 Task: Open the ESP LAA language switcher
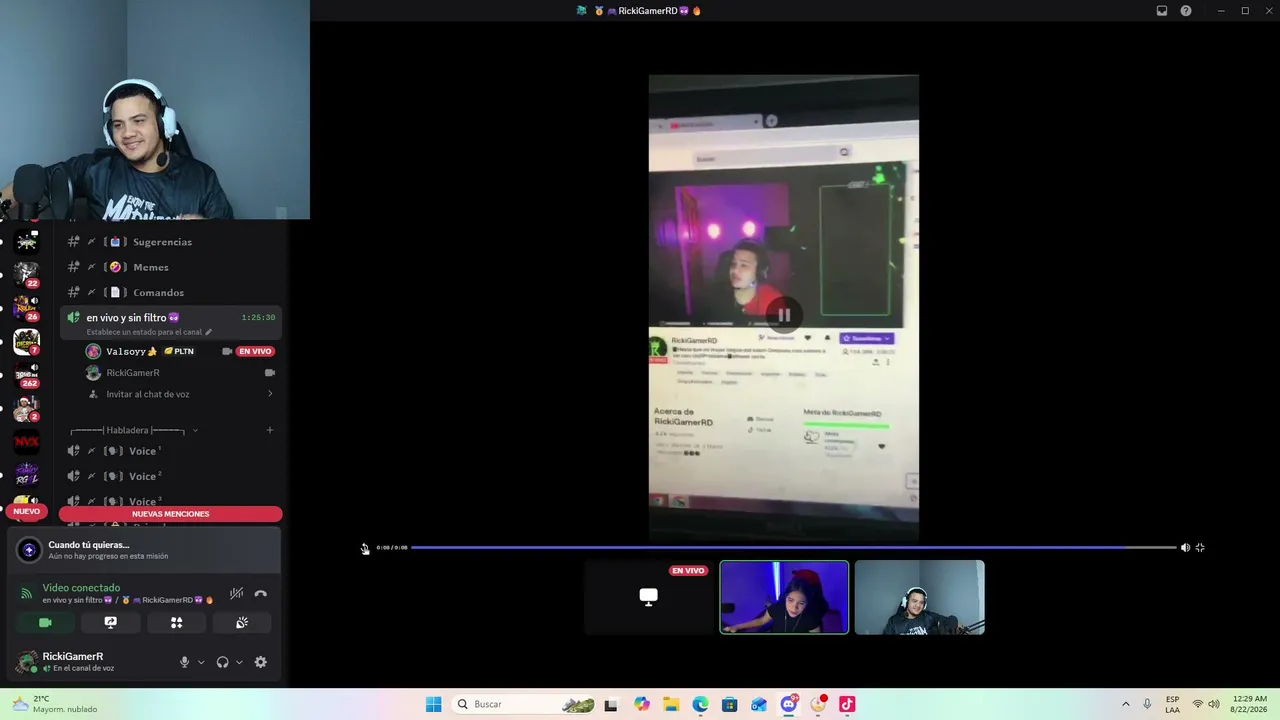[x=1172, y=704]
